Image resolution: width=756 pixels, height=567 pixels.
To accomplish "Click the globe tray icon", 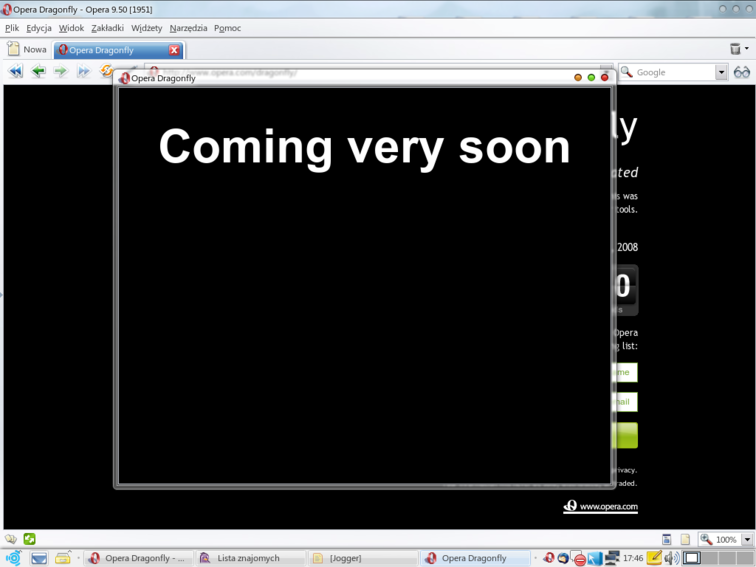I will pos(562,558).
